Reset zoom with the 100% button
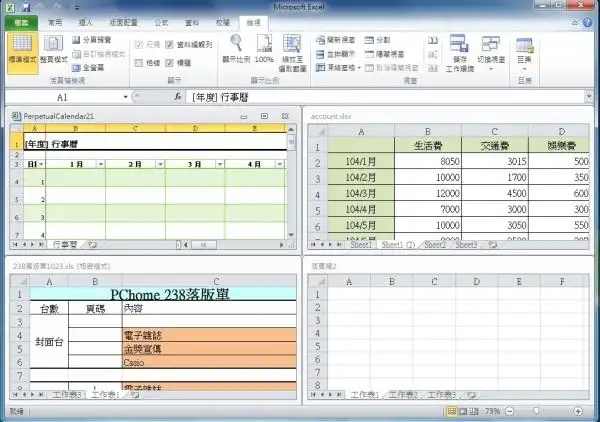 tap(264, 49)
